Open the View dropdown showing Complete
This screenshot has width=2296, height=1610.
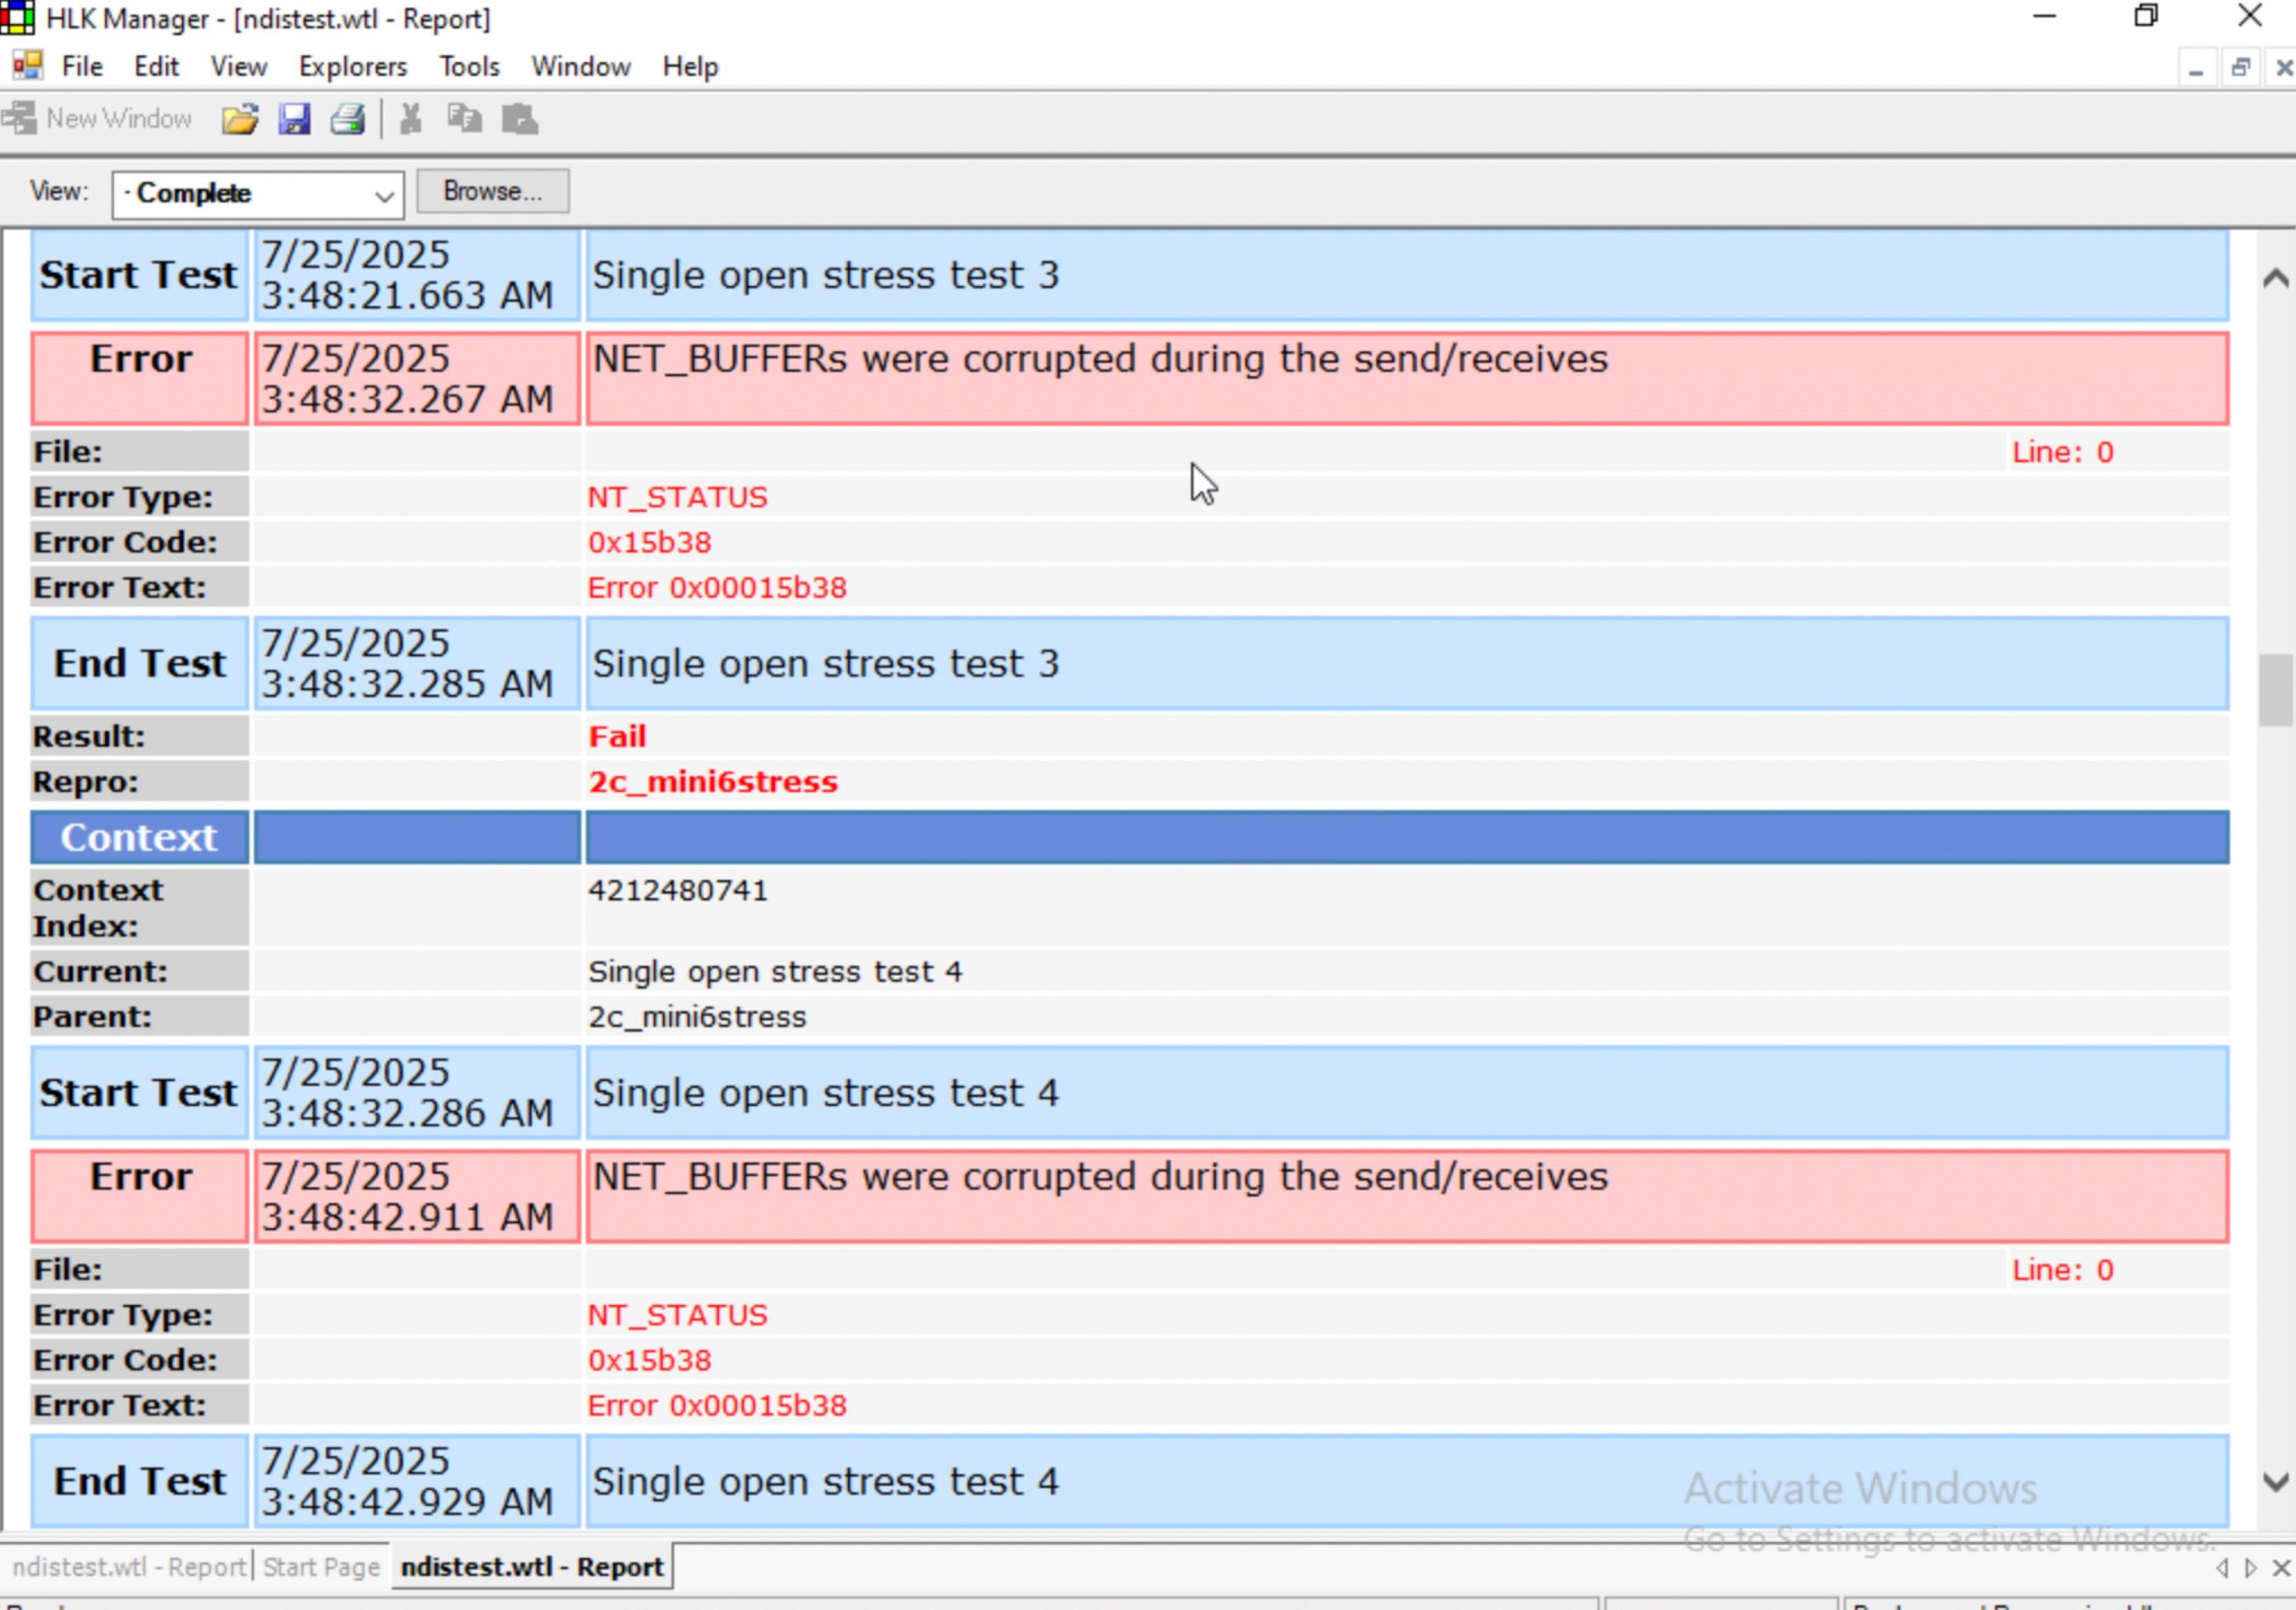[258, 194]
